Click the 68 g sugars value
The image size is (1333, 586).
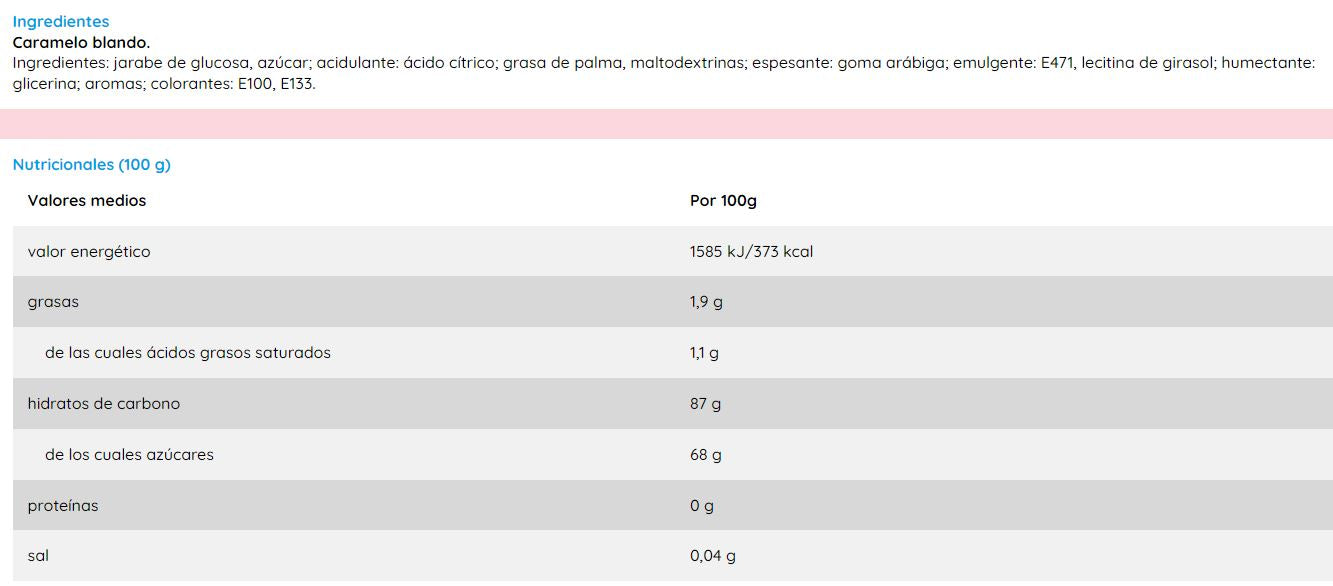pyautogui.click(x=705, y=455)
